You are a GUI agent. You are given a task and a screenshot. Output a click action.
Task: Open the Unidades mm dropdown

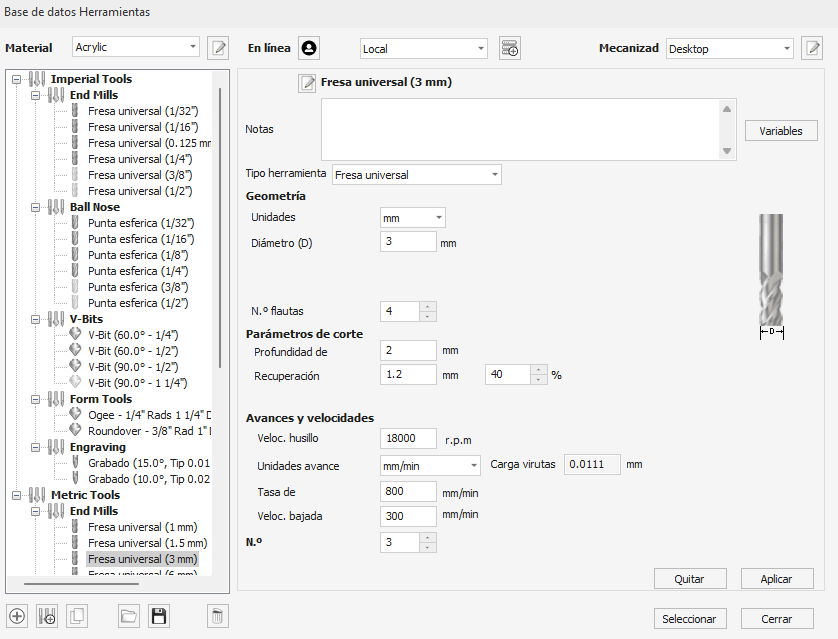(x=413, y=217)
